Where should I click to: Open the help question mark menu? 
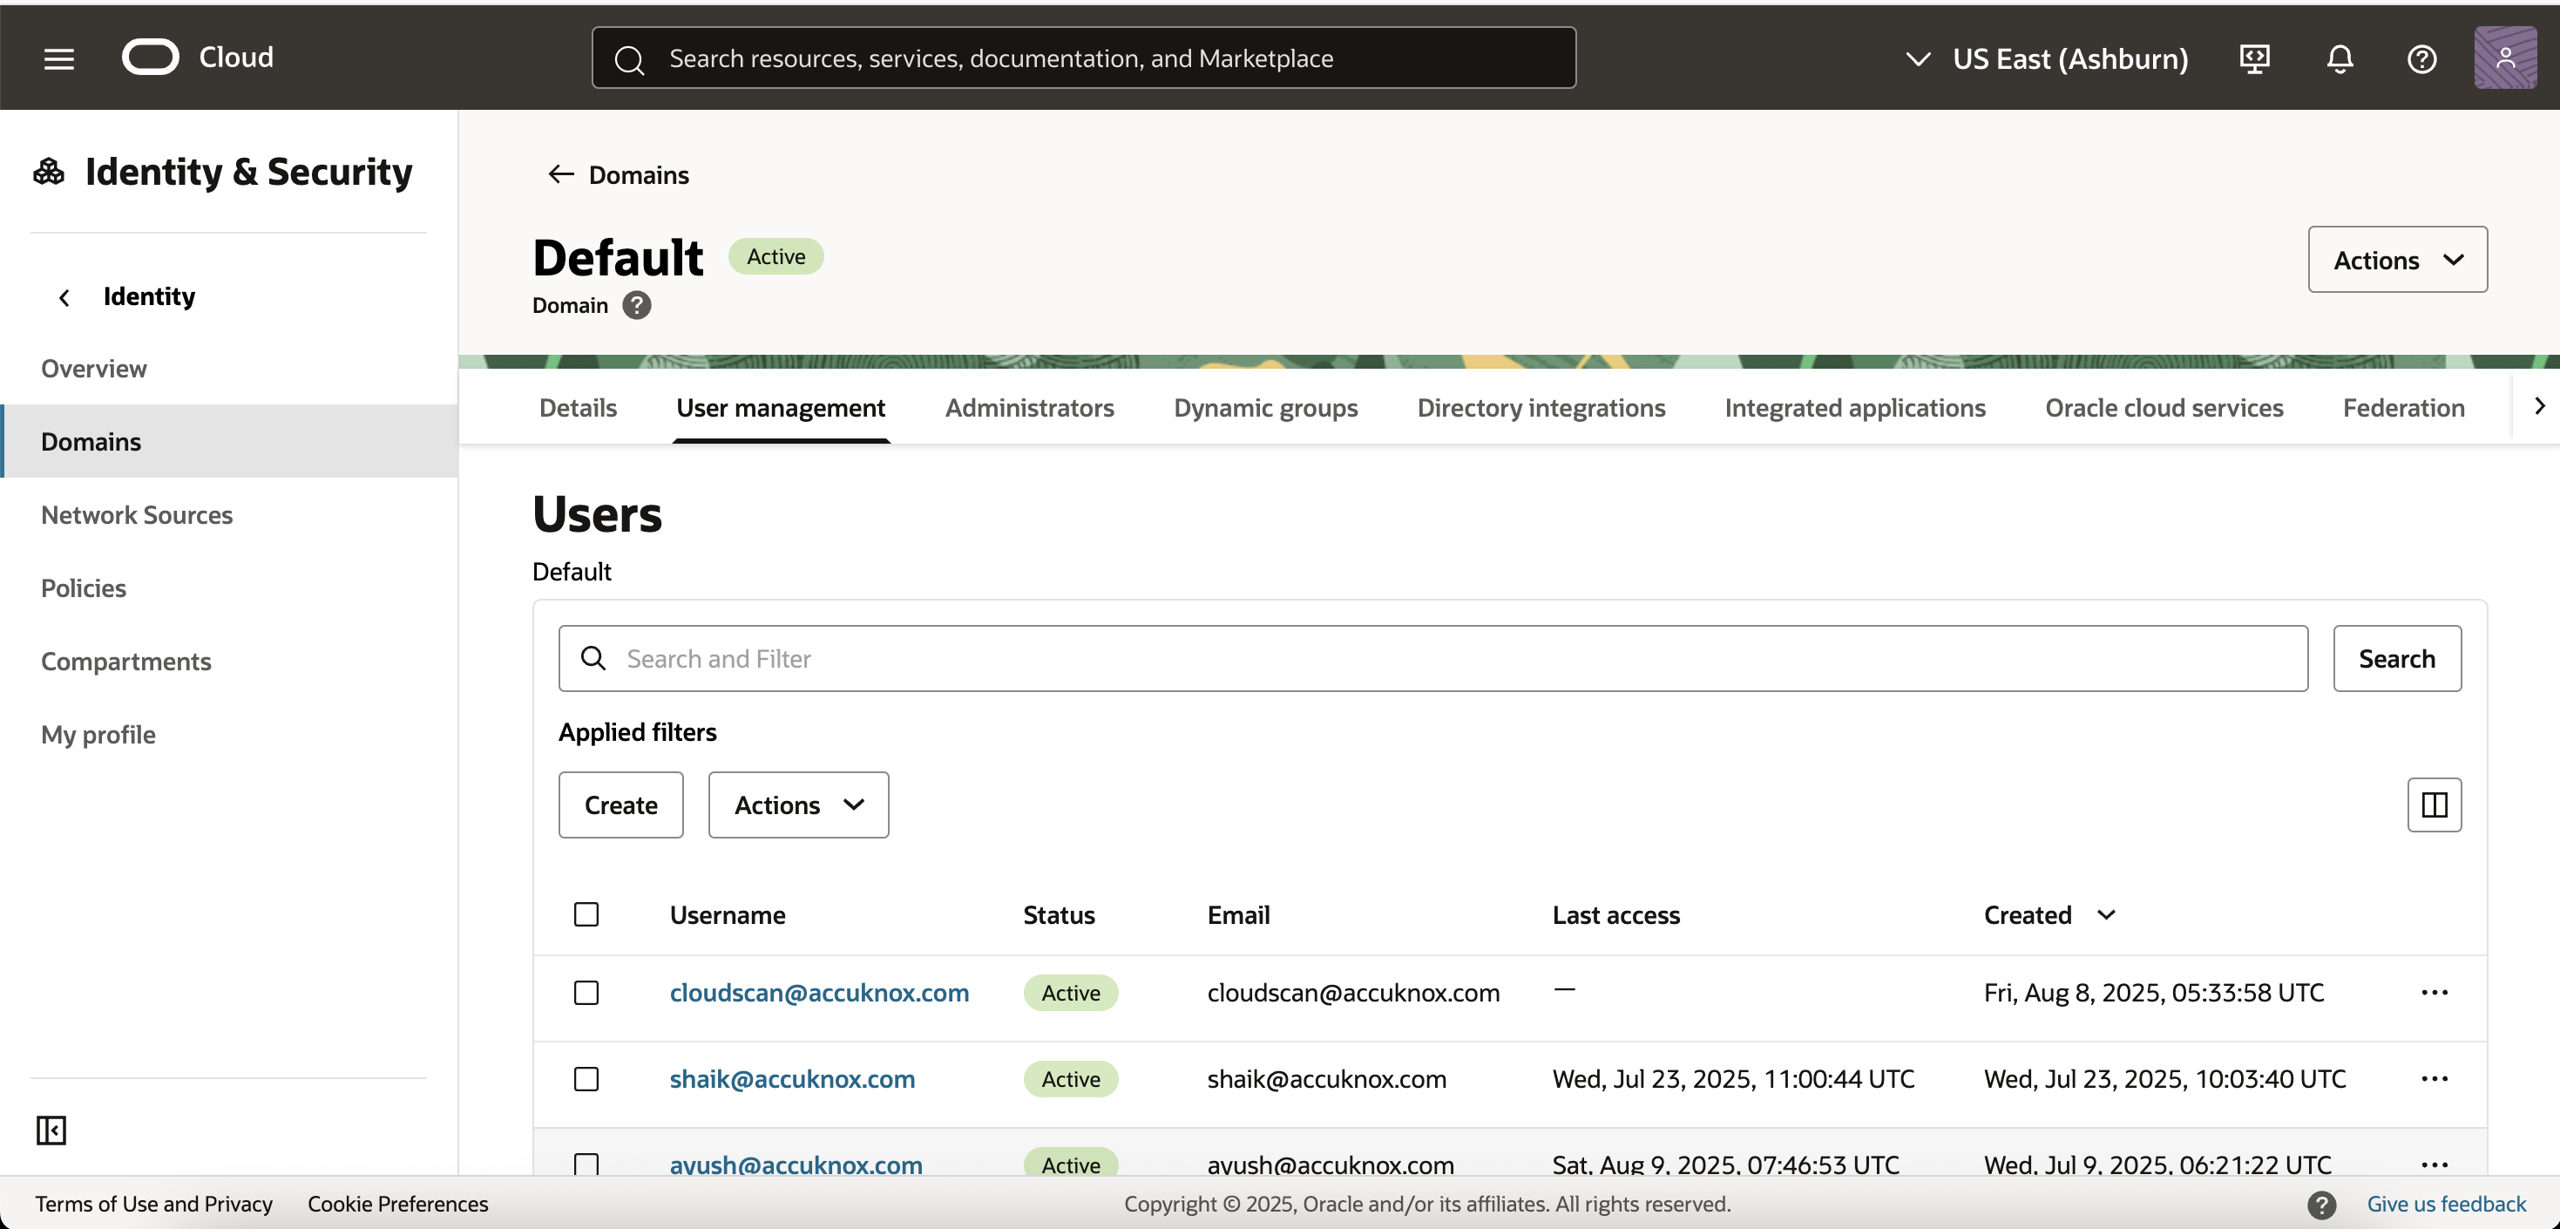(2421, 58)
